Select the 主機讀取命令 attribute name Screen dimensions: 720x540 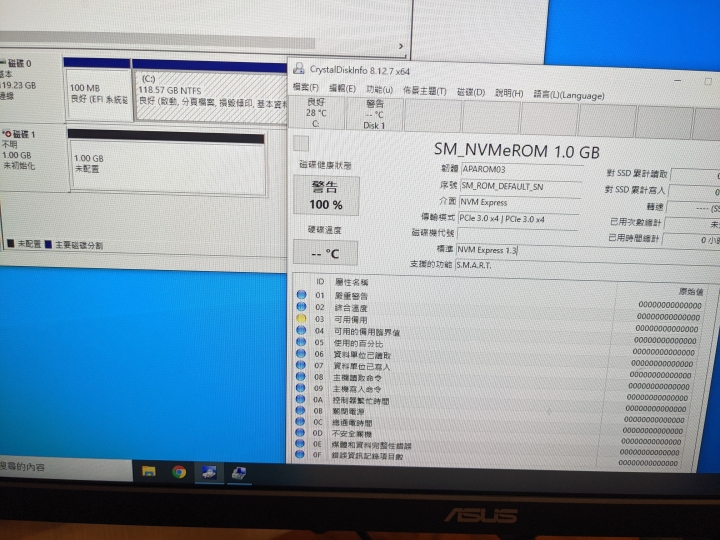(357, 378)
